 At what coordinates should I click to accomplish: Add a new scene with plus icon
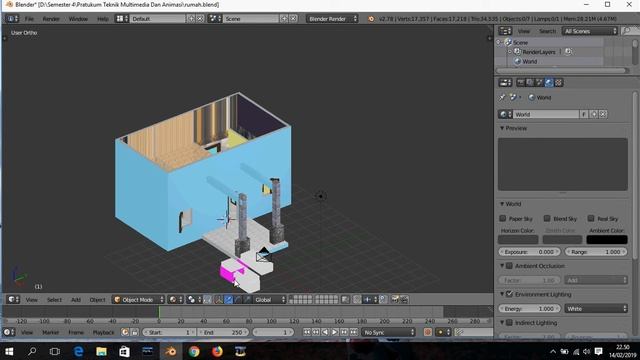tap(284, 19)
